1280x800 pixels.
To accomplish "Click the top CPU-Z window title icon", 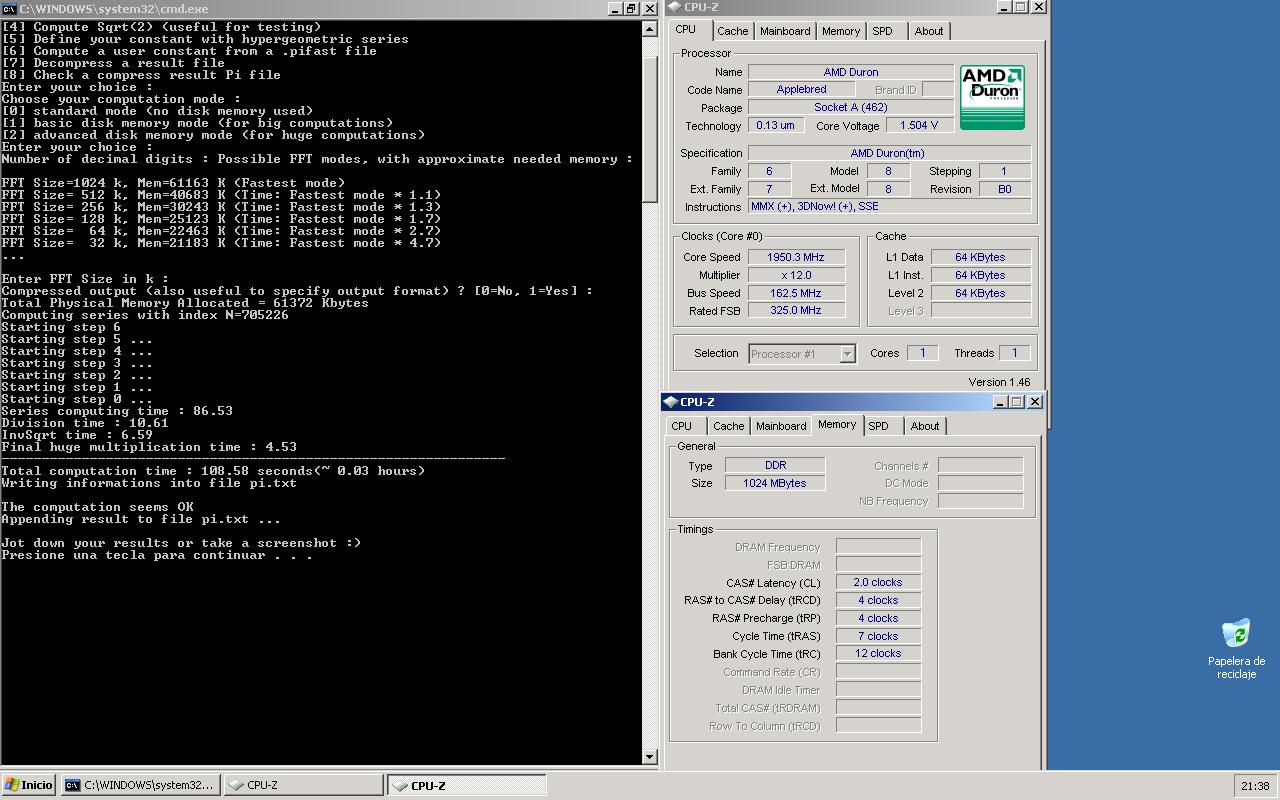I will pyautogui.click(x=673, y=7).
